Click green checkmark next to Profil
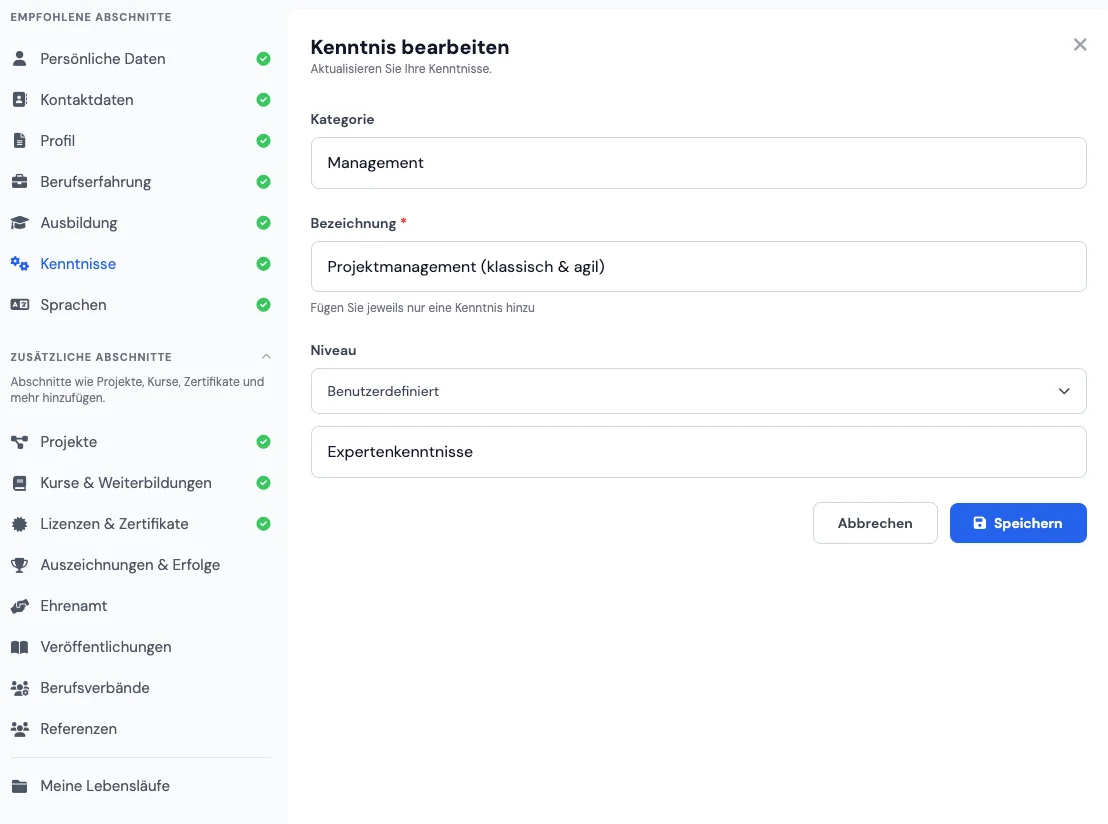The height and width of the screenshot is (824, 1108). click(x=264, y=141)
